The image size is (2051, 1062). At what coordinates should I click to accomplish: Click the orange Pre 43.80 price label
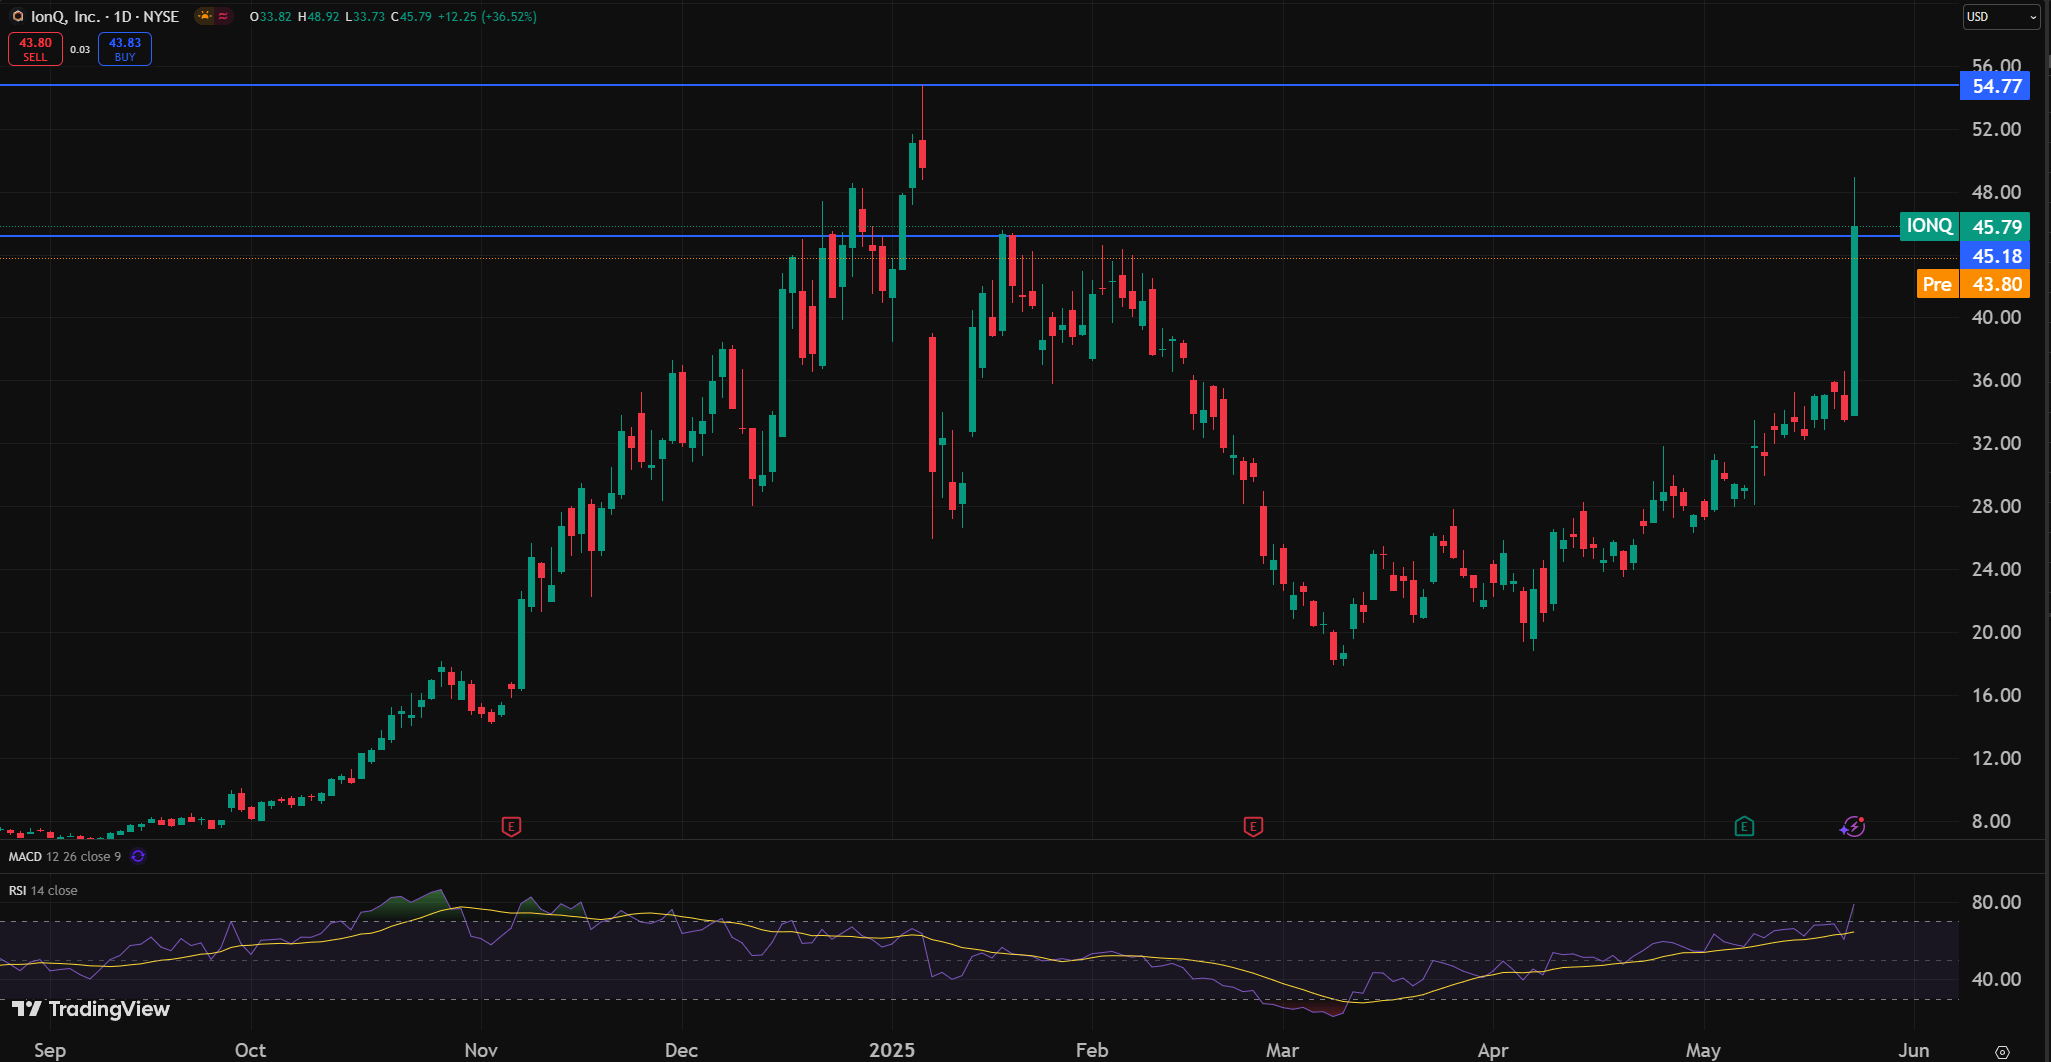point(1973,284)
